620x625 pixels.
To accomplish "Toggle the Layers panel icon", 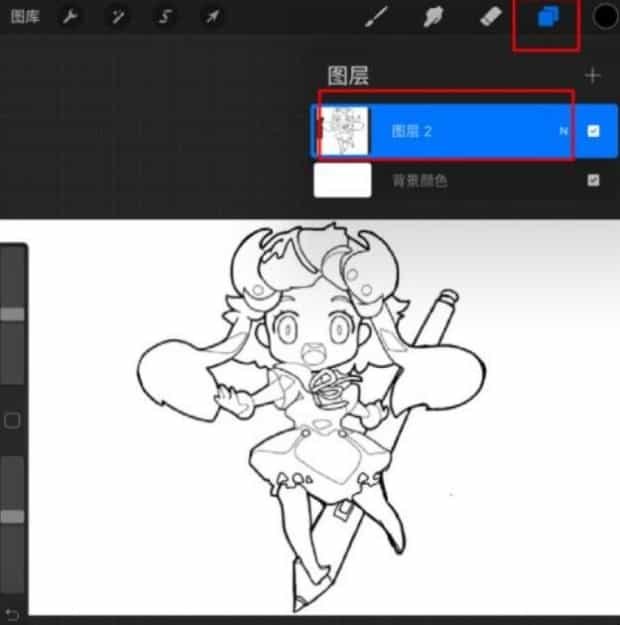I will click(x=547, y=18).
